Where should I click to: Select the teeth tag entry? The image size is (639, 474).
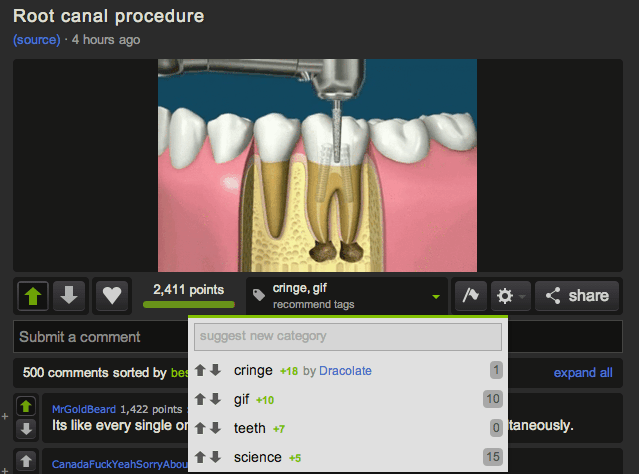click(x=249, y=428)
